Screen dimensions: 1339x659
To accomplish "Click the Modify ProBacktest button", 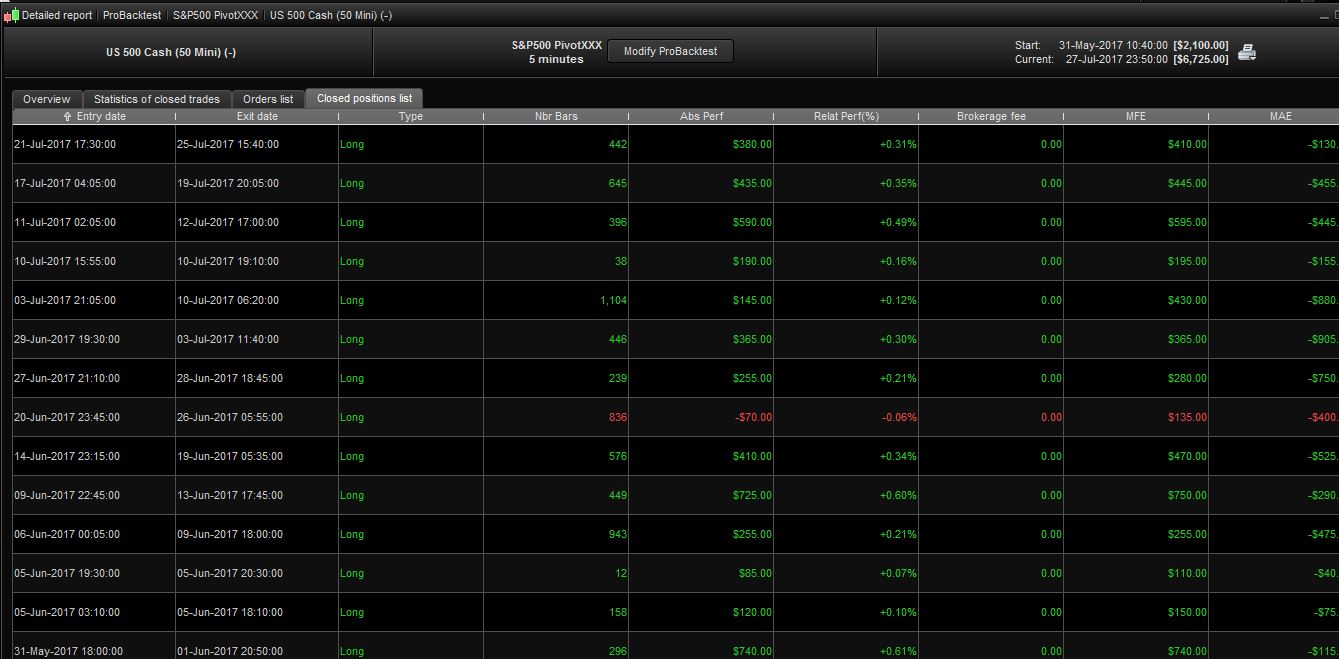I will (670, 51).
